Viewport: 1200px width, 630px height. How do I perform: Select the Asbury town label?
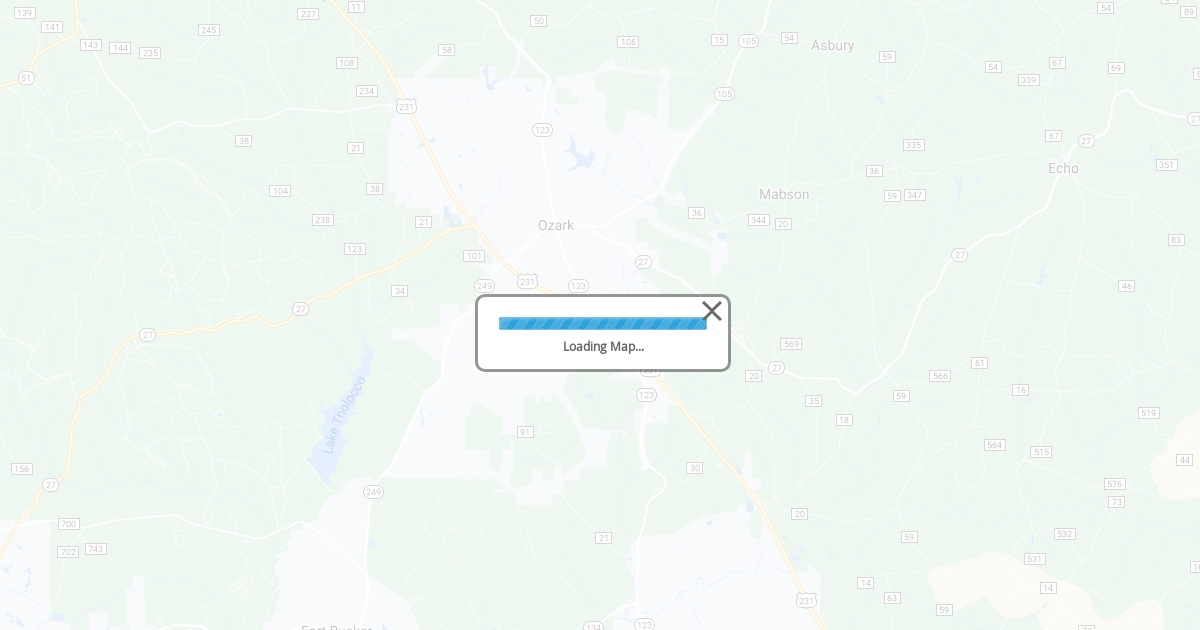[x=832, y=45]
